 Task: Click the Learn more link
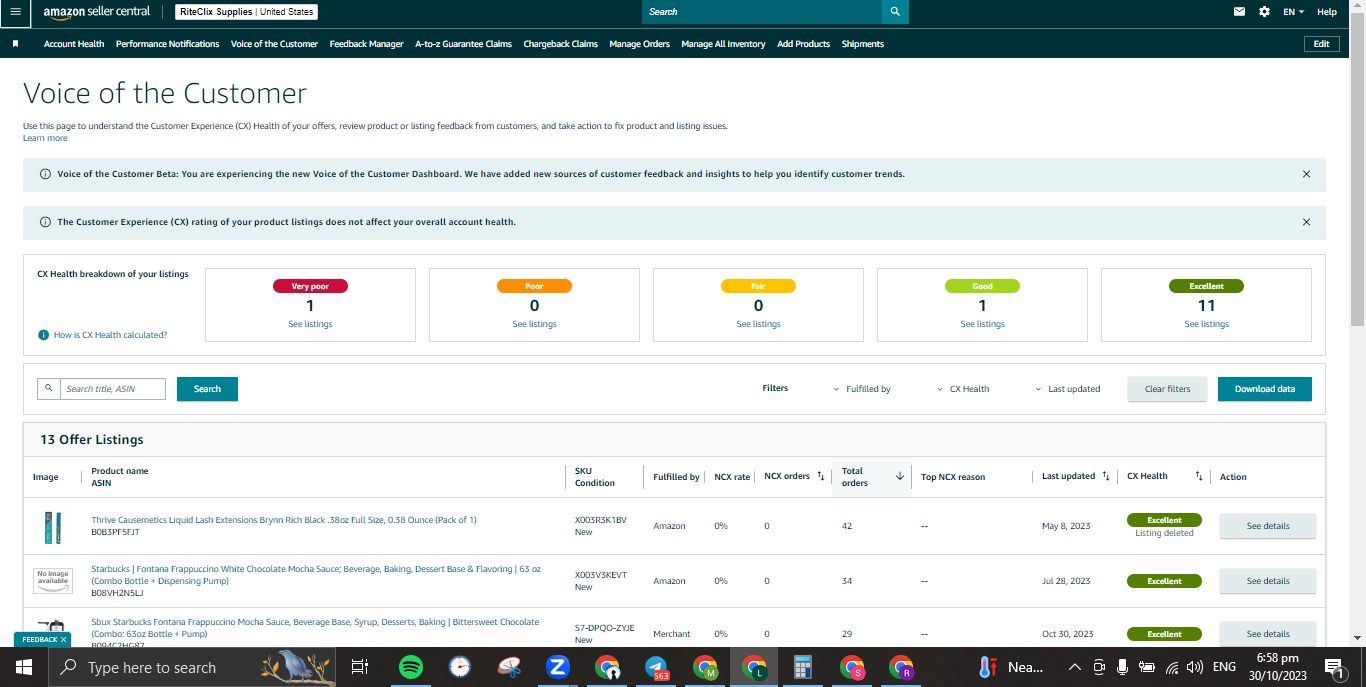(45, 138)
